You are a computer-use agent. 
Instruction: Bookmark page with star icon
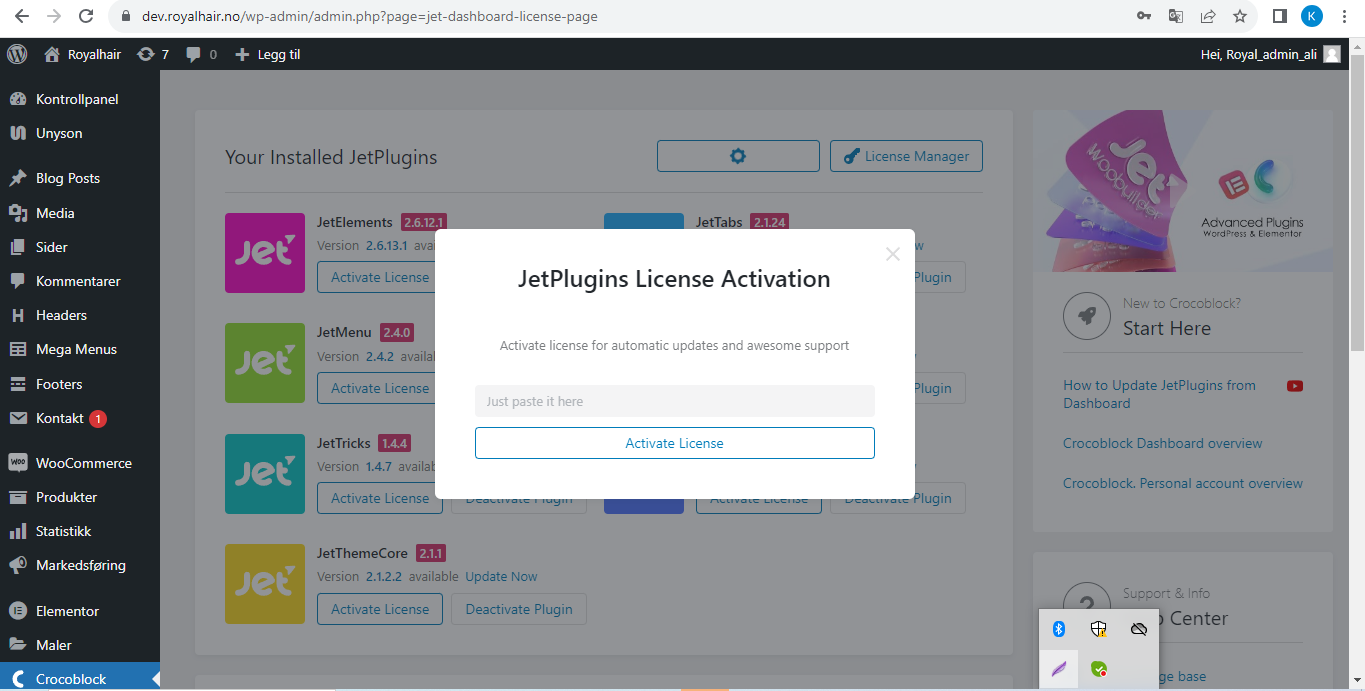[x=1240, y=16]
